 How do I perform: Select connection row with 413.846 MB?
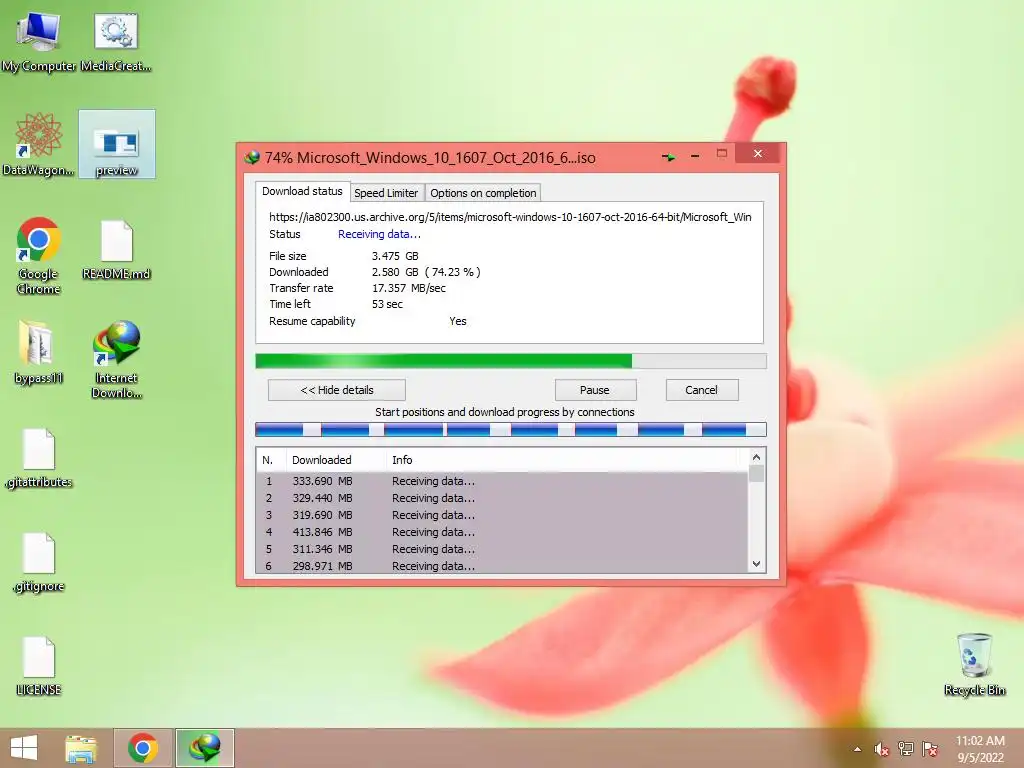click(x=502, y=532)
